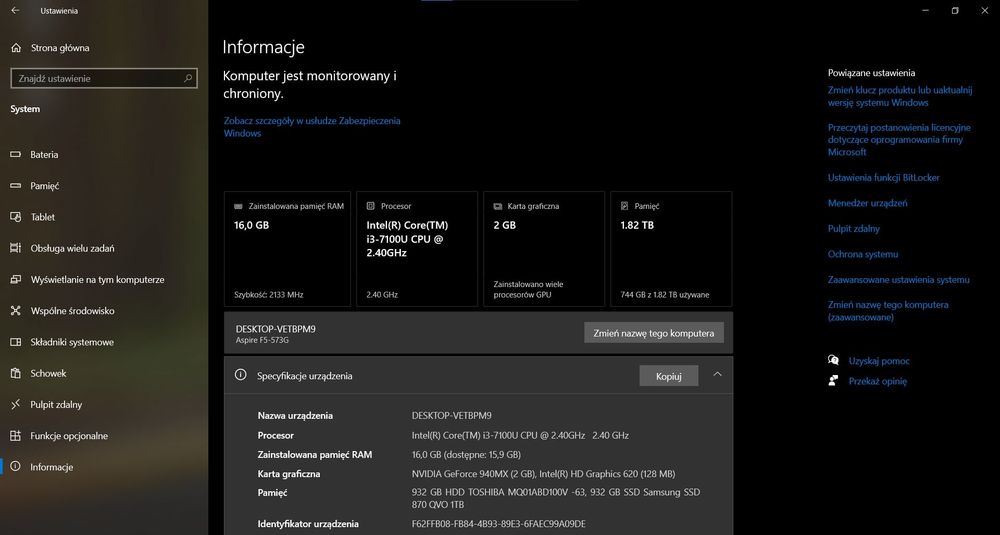This screenshot has width=1000, height=535.
Task: Click the Szybkość: 2133 MHz text
Action: (x=268, y=295)
